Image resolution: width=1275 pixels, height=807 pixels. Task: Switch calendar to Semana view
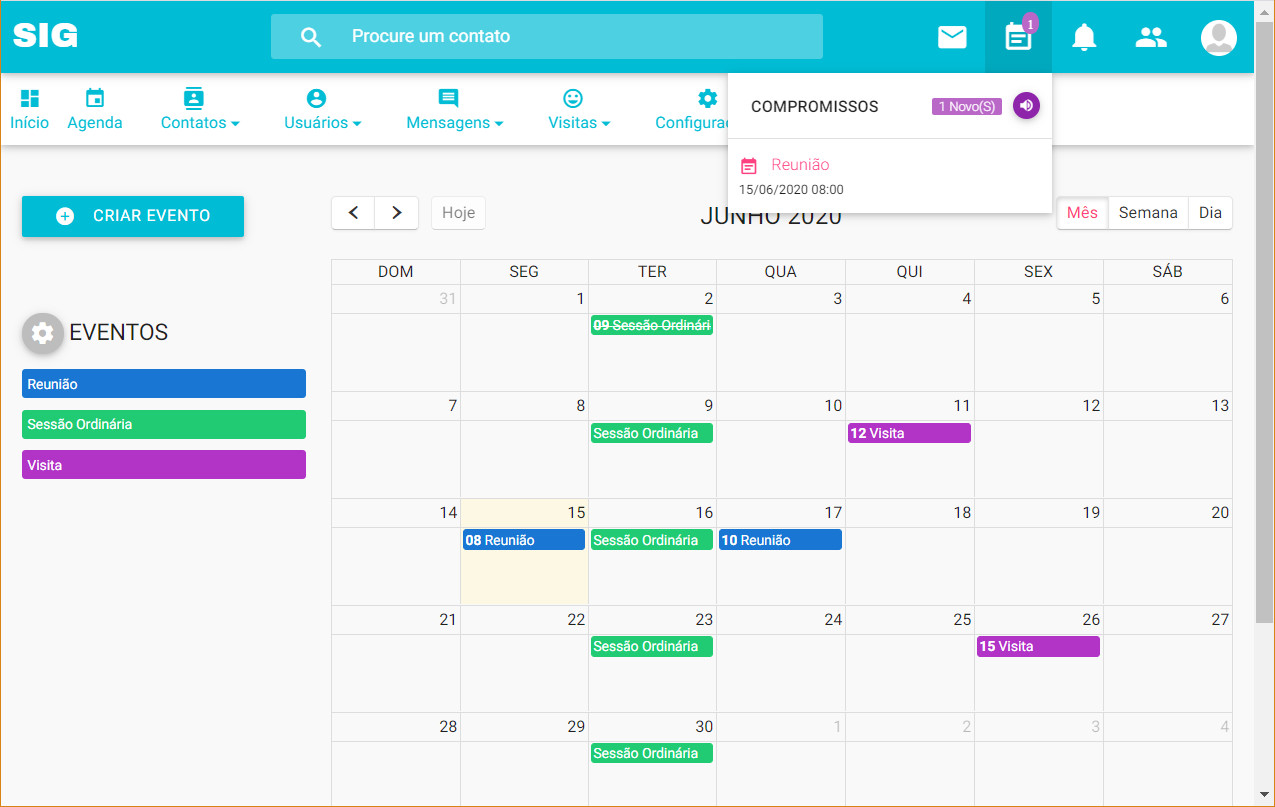click(1148, 213)
